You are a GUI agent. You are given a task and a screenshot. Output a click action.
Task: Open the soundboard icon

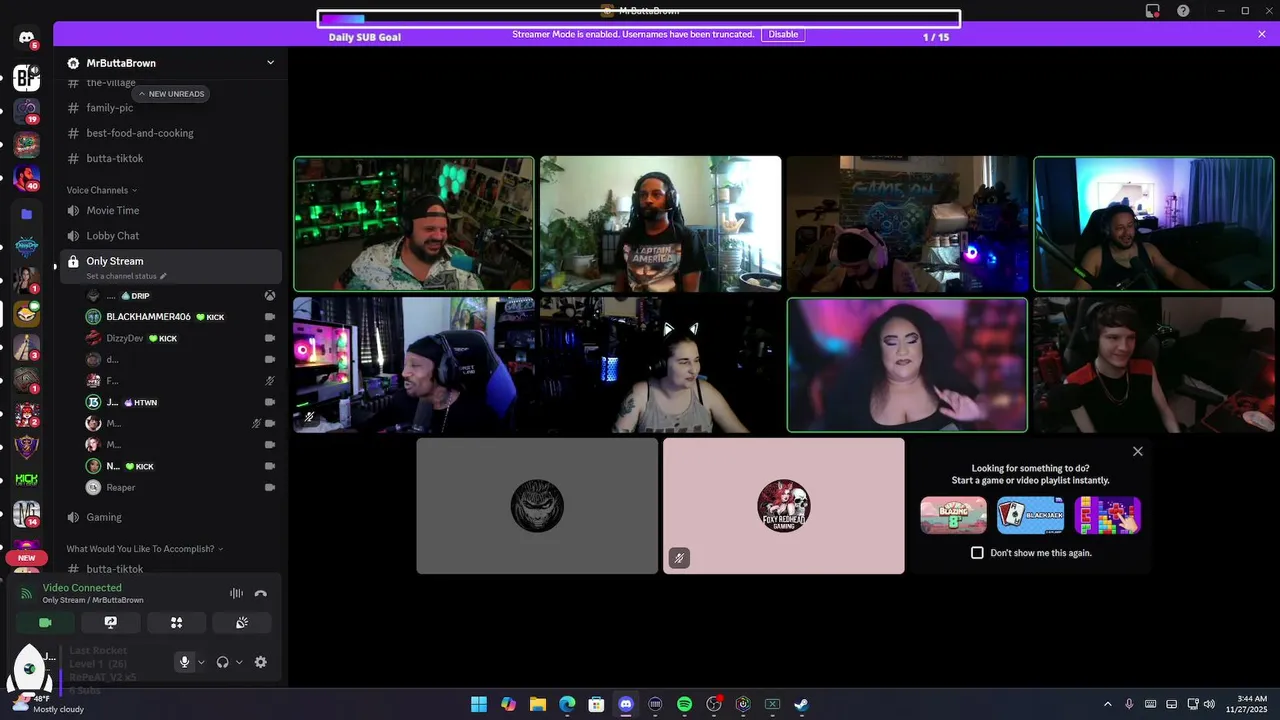coord(242,622)
